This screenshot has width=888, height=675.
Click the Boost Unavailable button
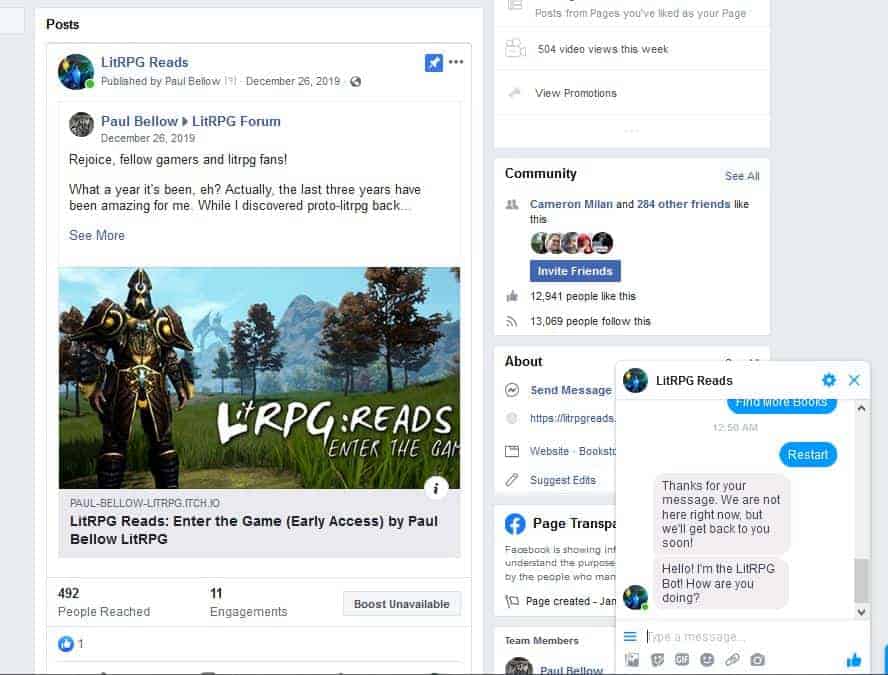(x=402, y=604)
